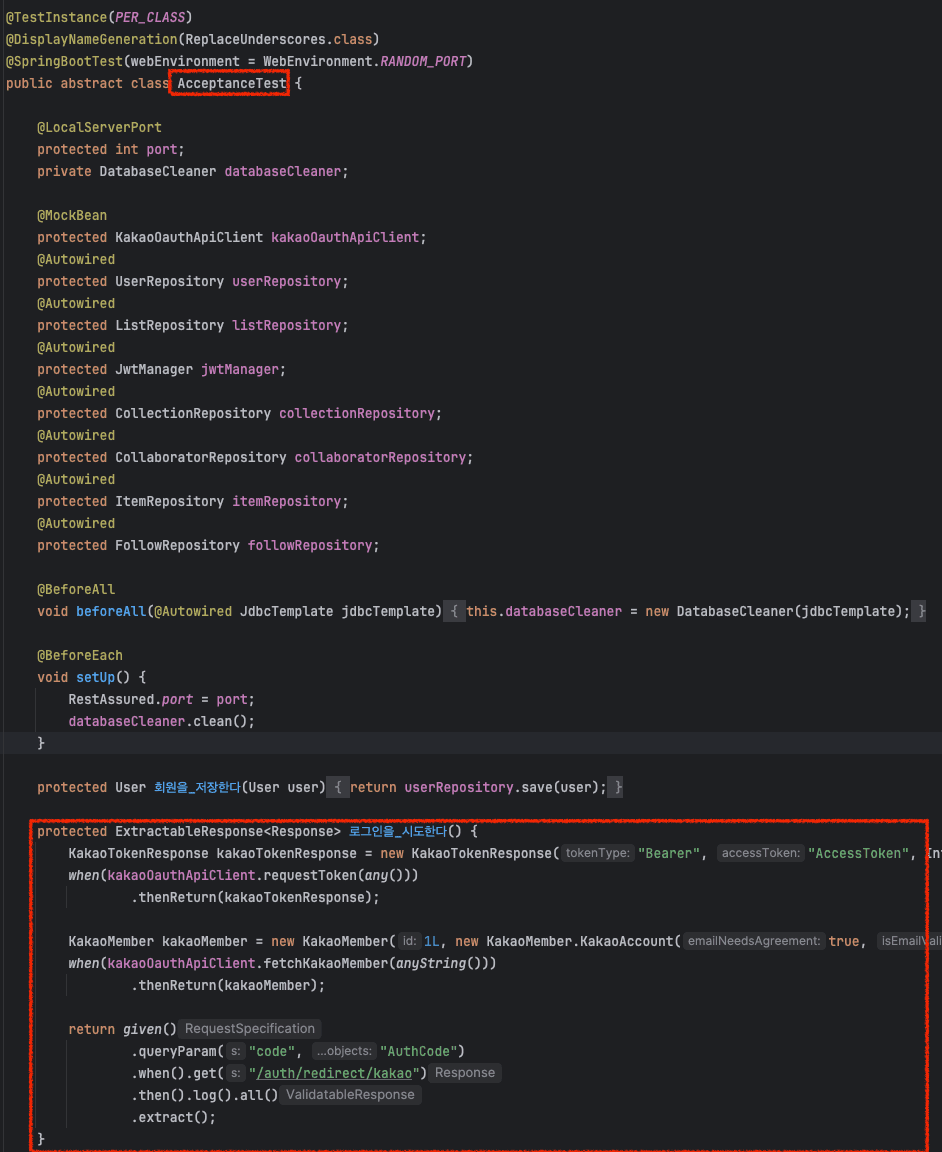
Task: Click the databaseCleaner field declaration name
Action: [x=282, y=171]
